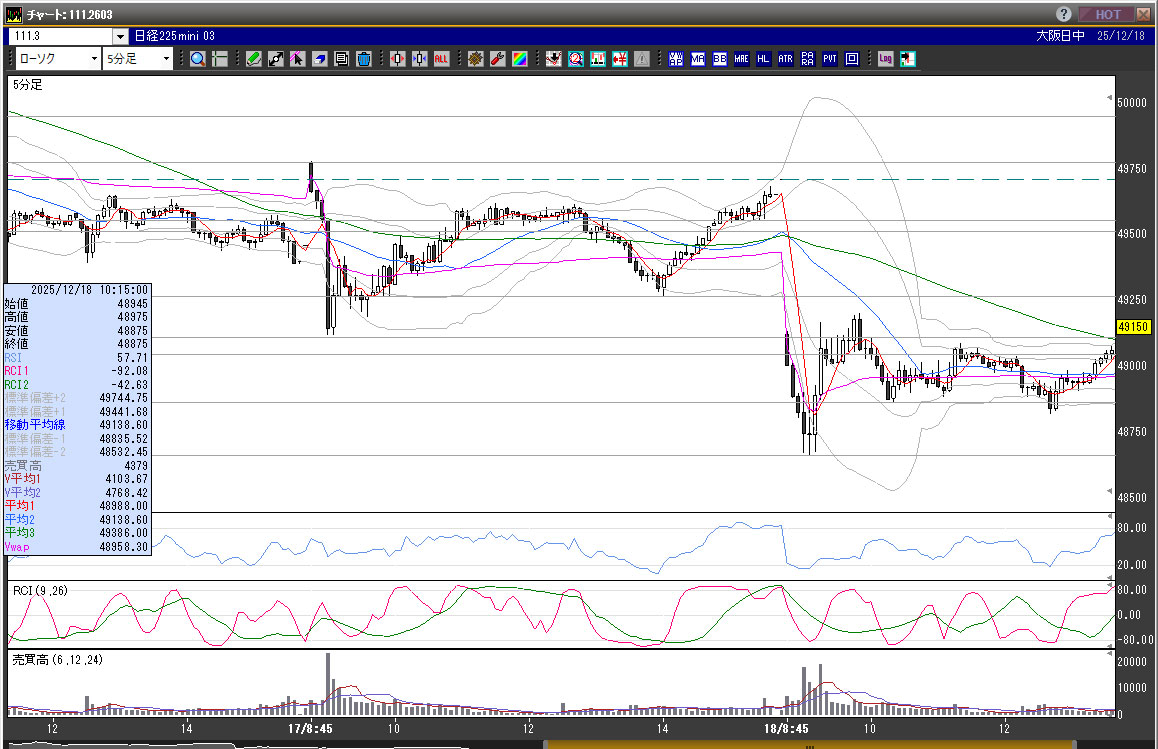Click the red ALL candles icon
The image size is (1158, 749).
click(441, 59)
